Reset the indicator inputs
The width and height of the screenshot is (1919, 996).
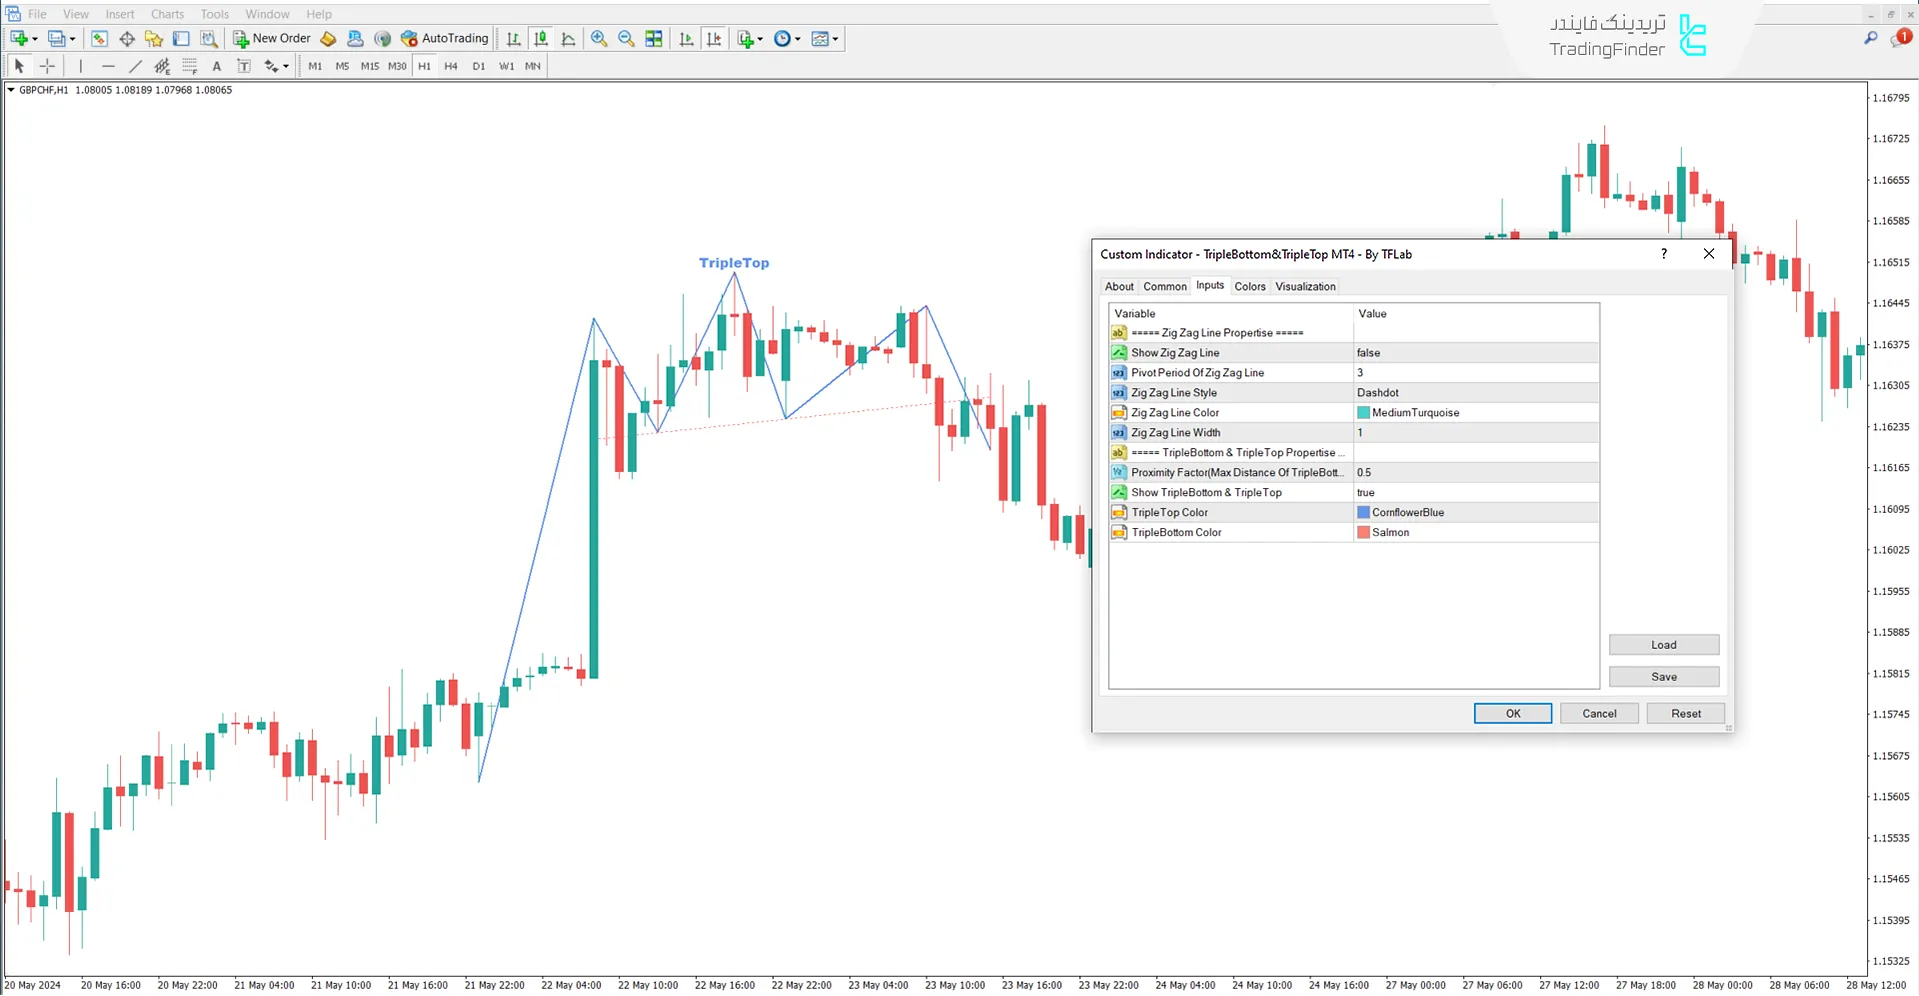point(1685,713)
